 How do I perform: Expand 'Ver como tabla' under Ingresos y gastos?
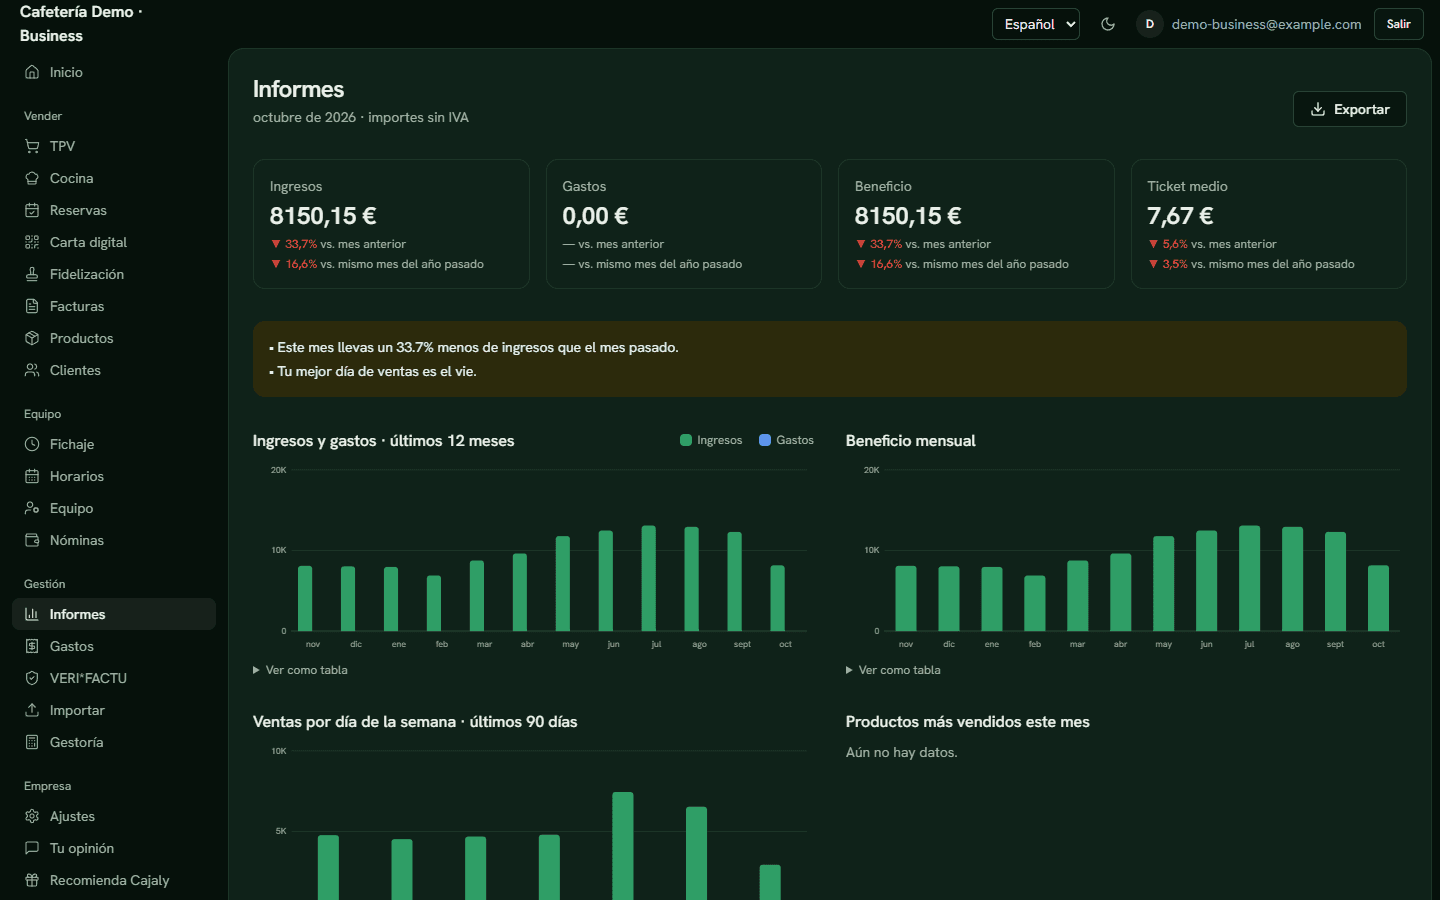[300, 670]
